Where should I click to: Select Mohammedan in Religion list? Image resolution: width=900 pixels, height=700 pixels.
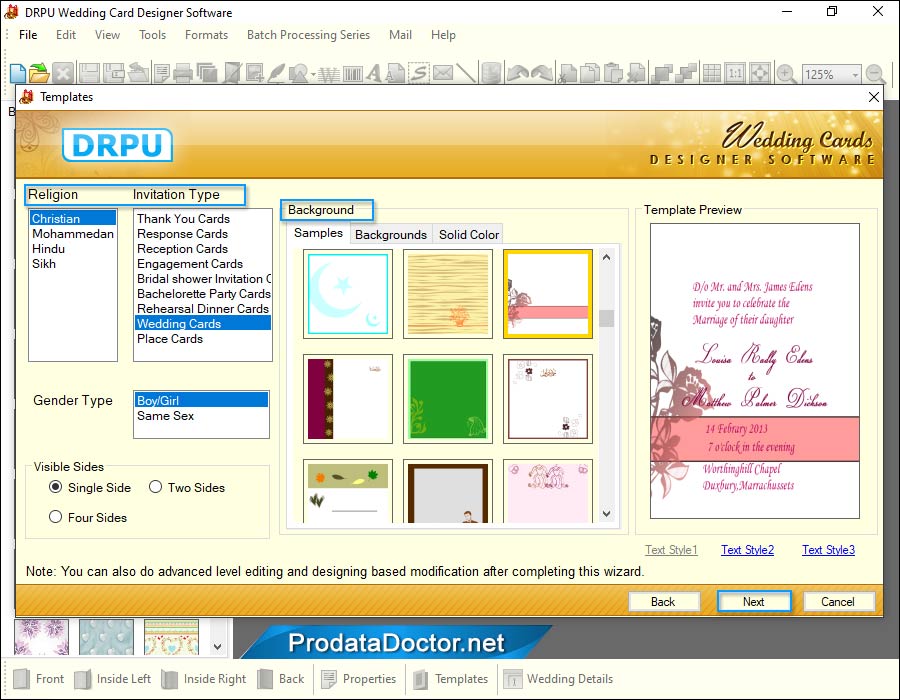[73, 234]
